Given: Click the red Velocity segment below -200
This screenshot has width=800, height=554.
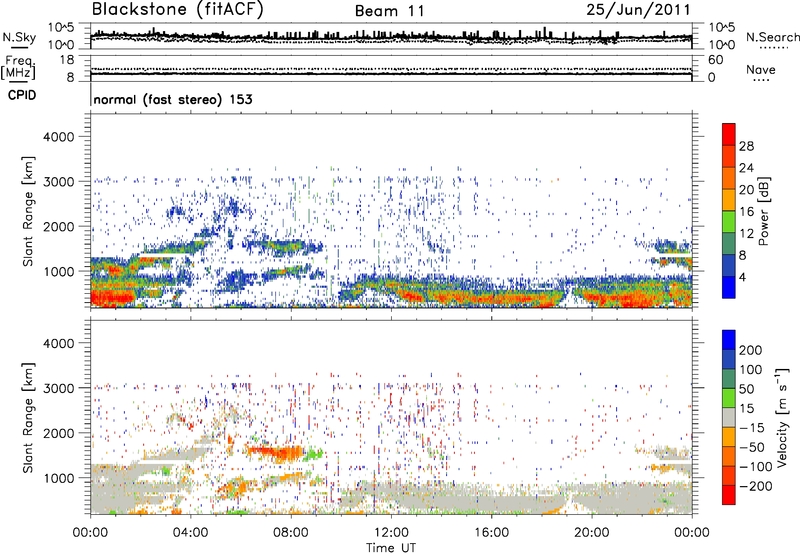Looking at the screenshot, I should 729,495.
